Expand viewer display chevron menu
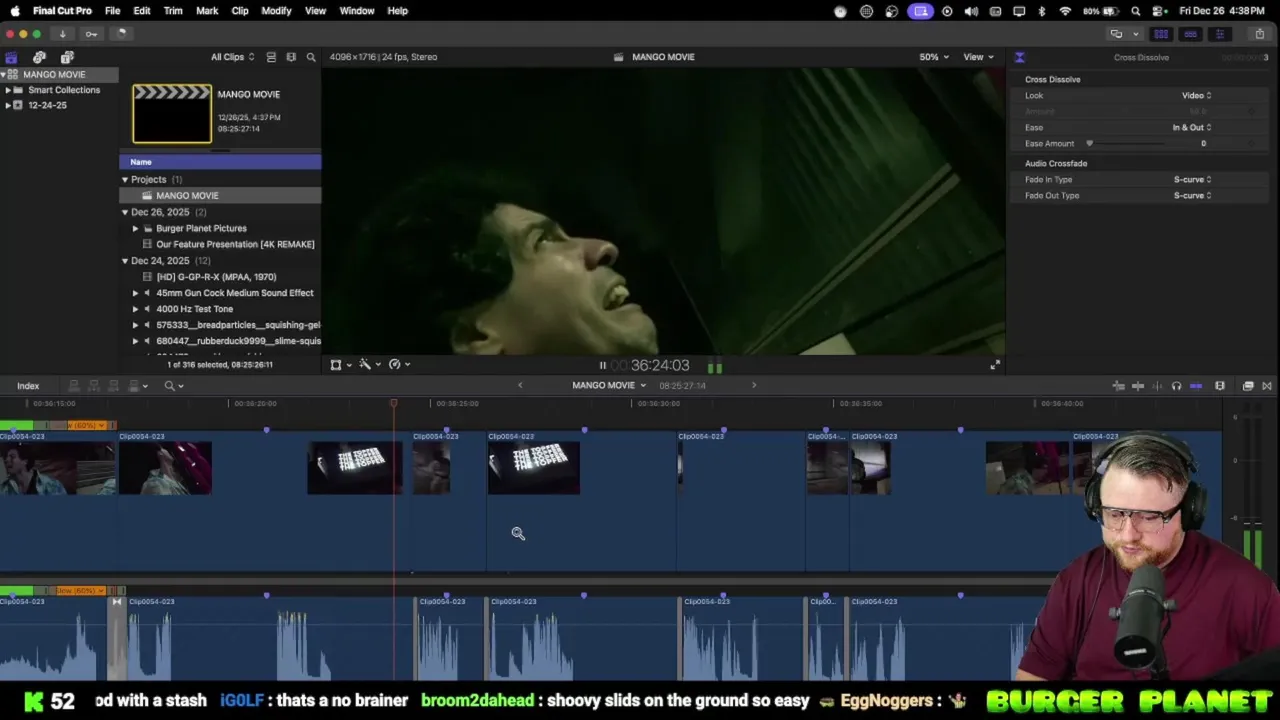This screenshot has width=1280, height=720. (1135, 34)
